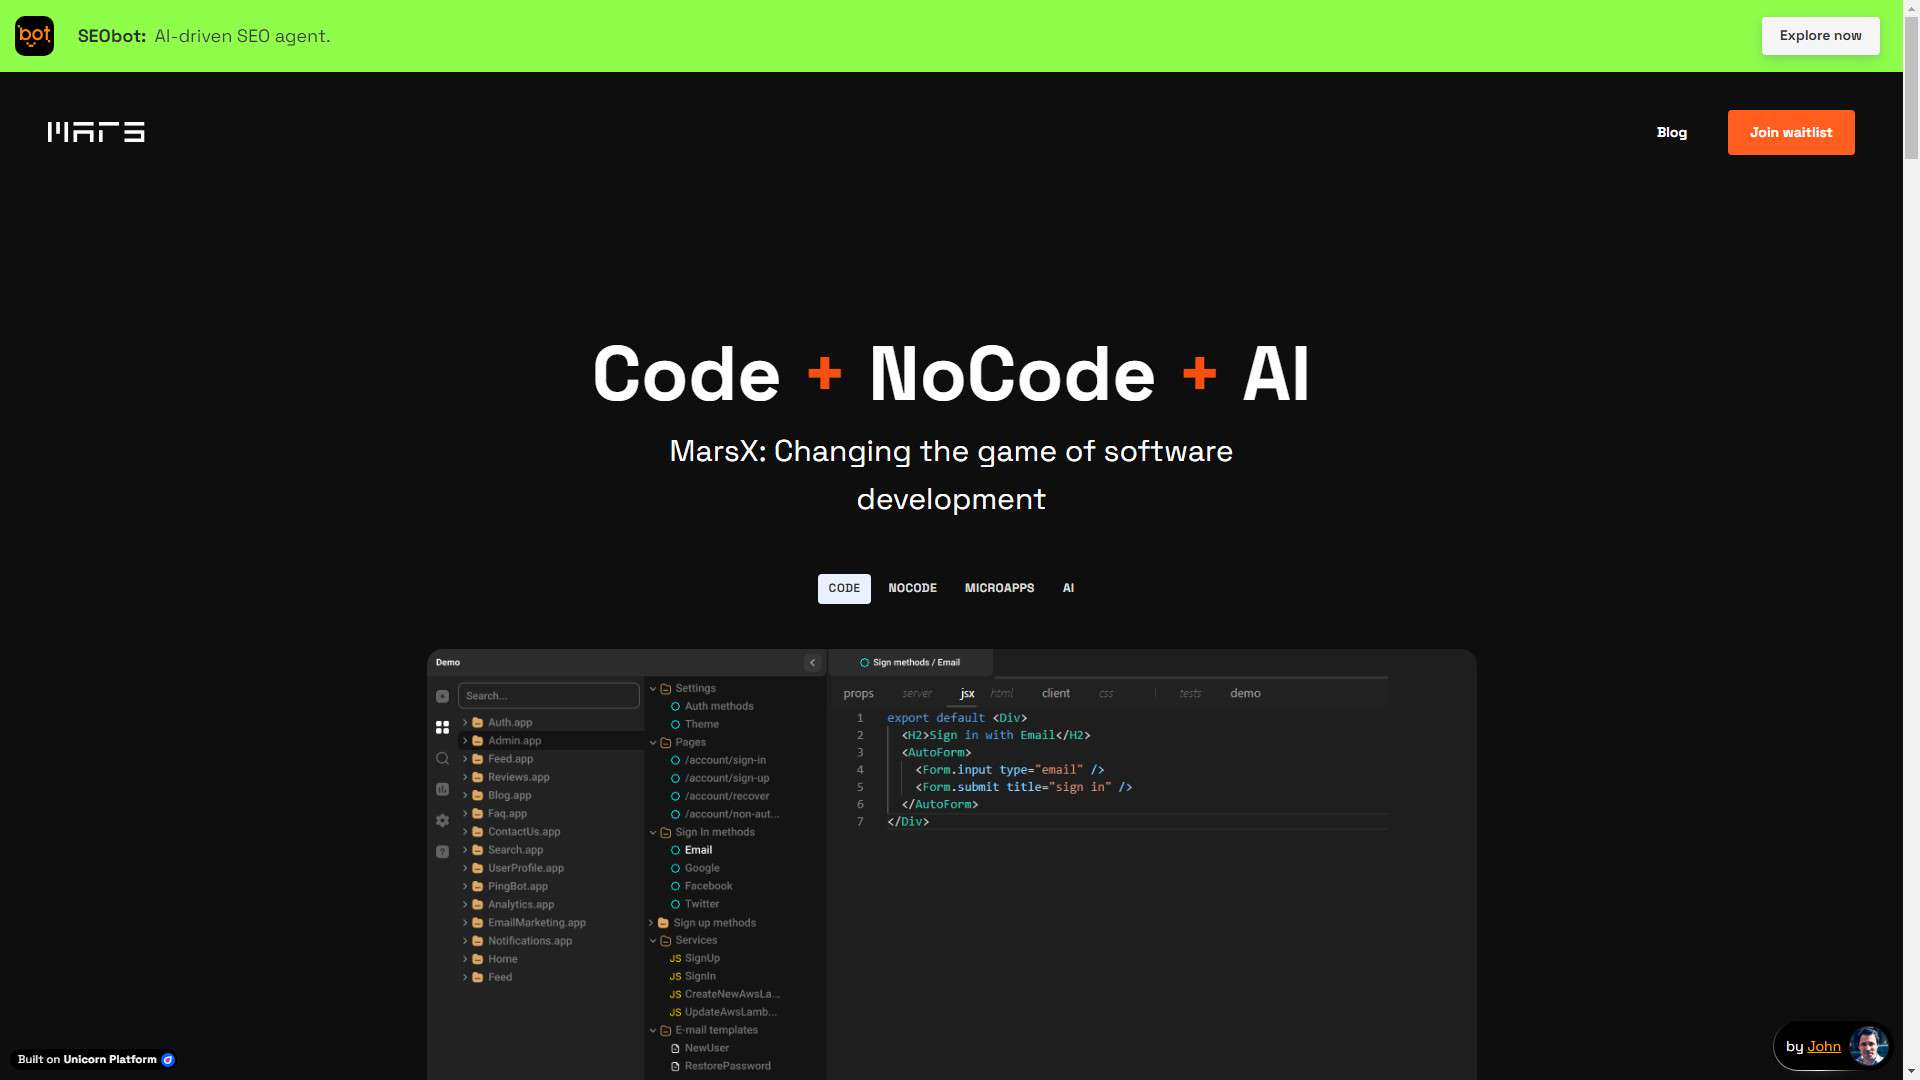The height and width of the screenshot is (1080, 1920).
Task: Open the Built on Unicorn Platform link
Action: coord(96,1060)
